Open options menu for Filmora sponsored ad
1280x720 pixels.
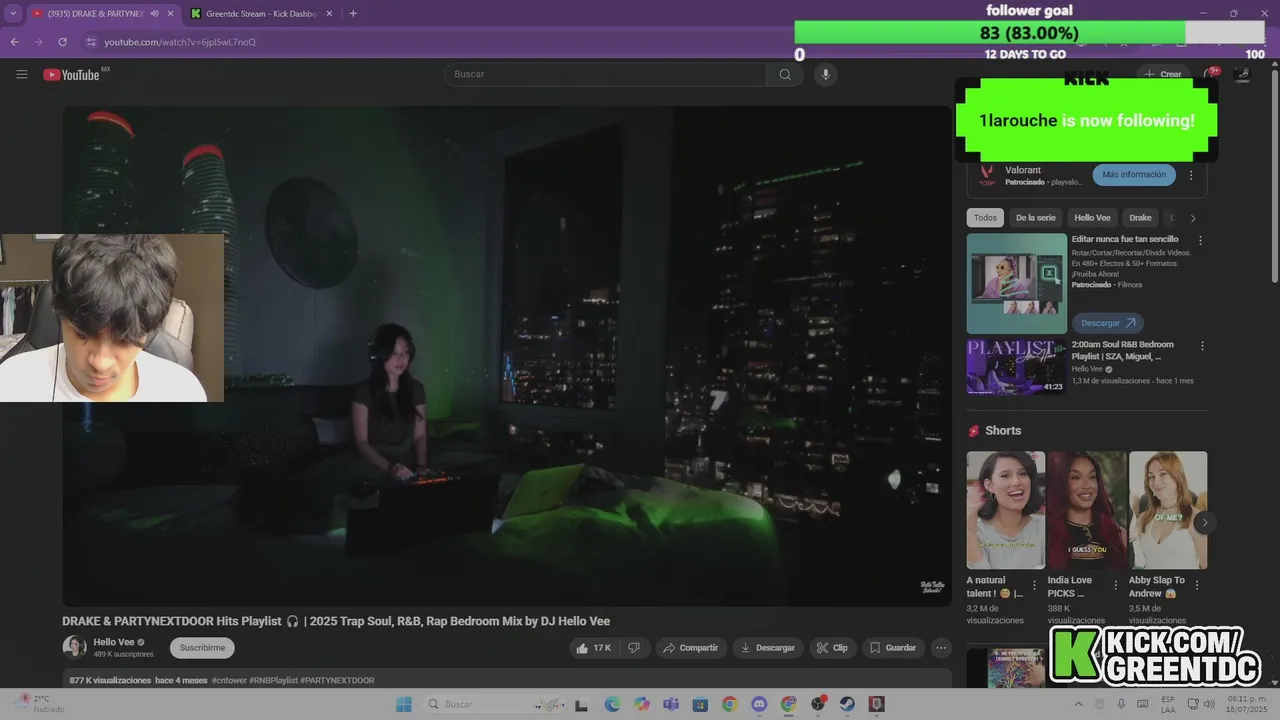click(1201, 241)
